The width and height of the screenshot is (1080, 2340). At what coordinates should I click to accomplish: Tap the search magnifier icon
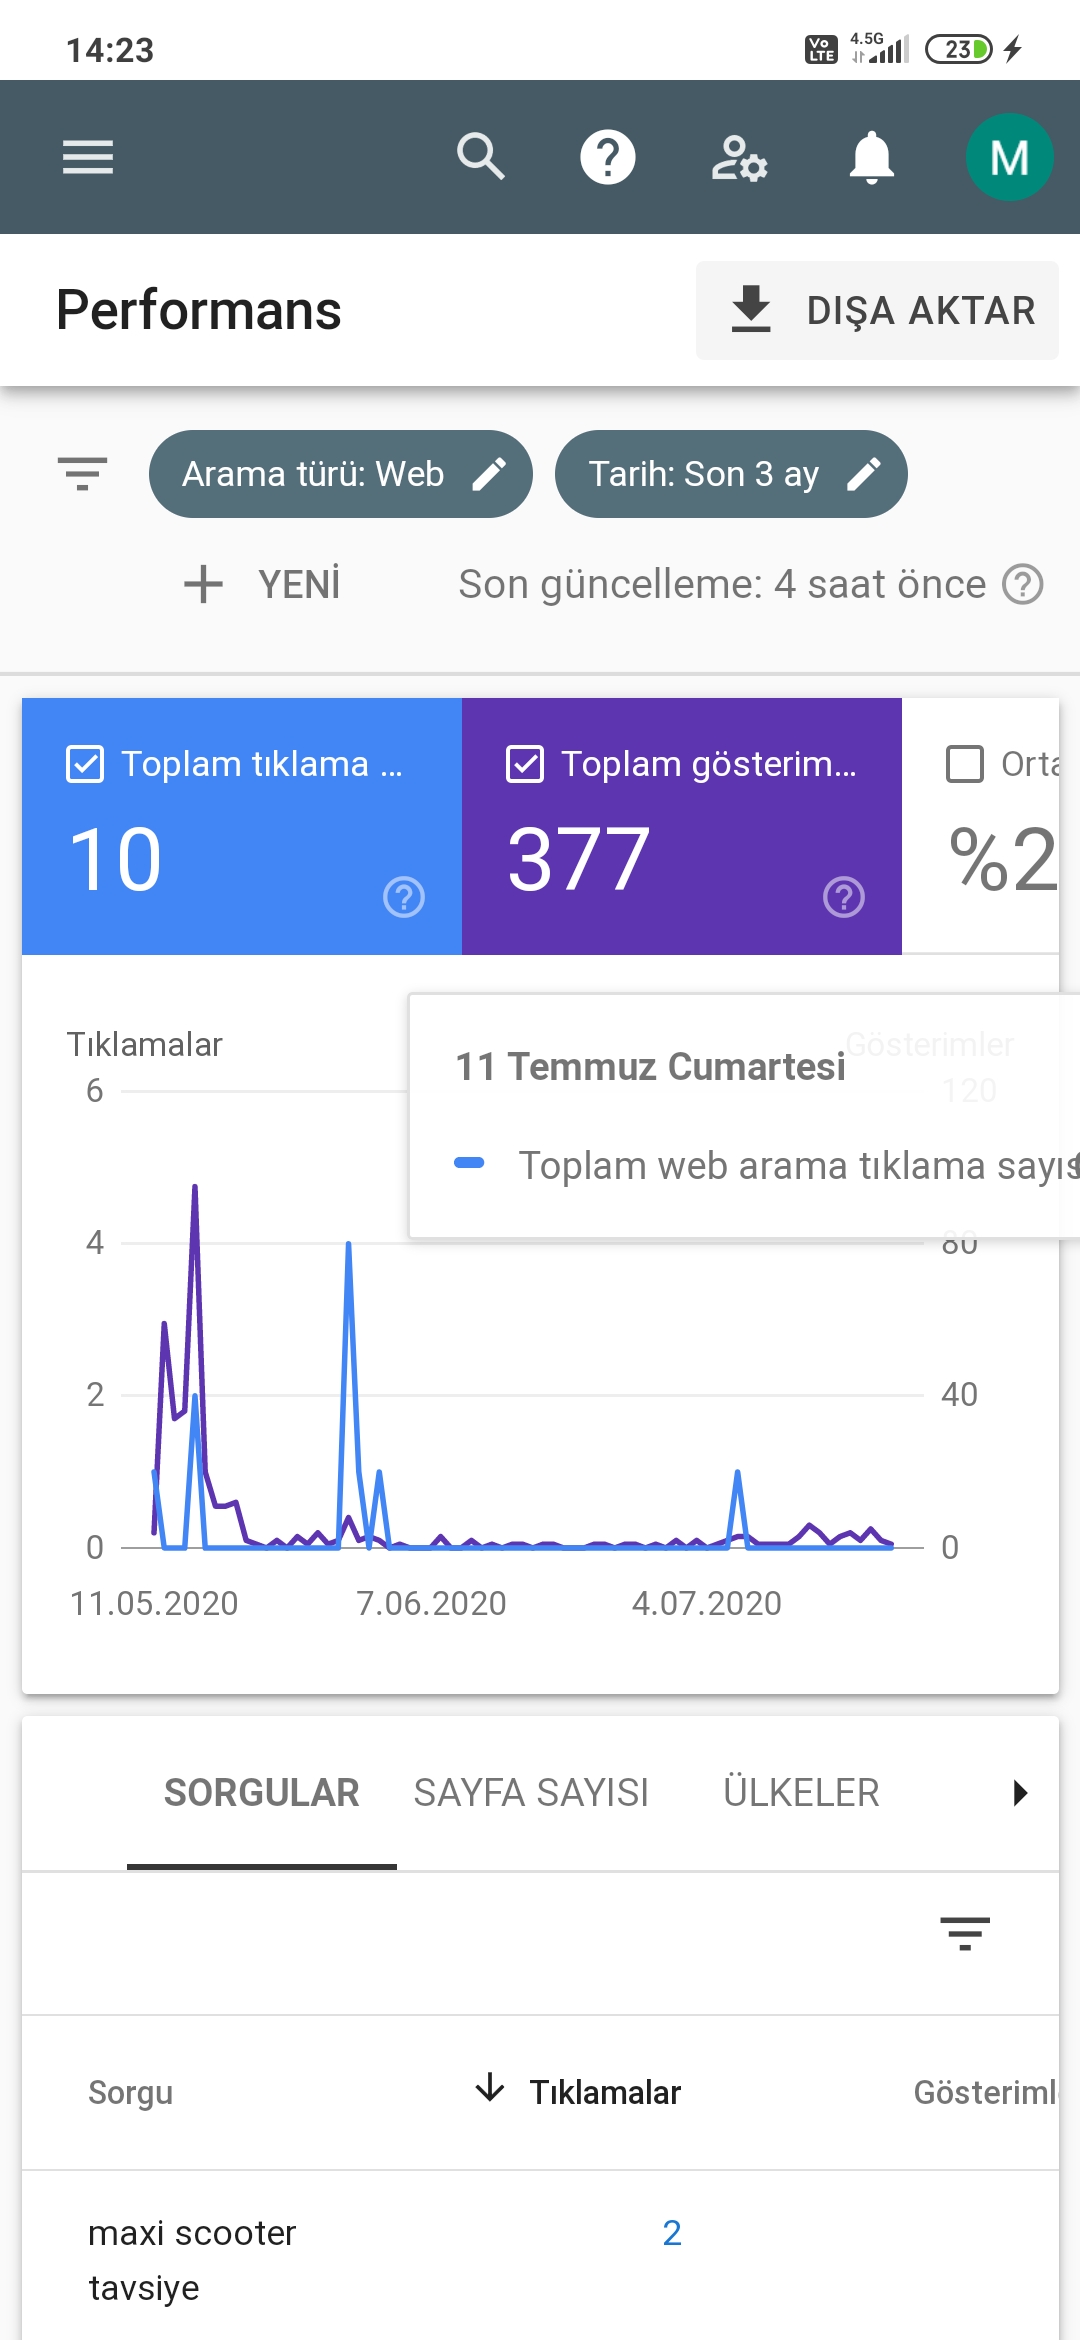[x=481, y=157]
